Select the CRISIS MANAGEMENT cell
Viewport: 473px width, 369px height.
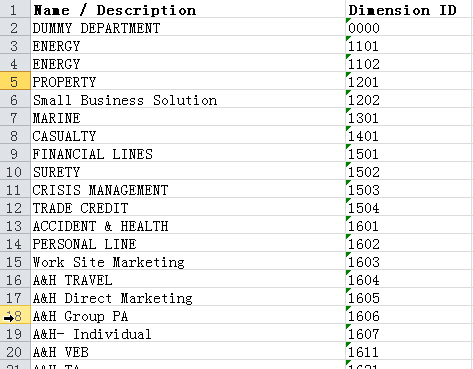click(x=188, y=190)
